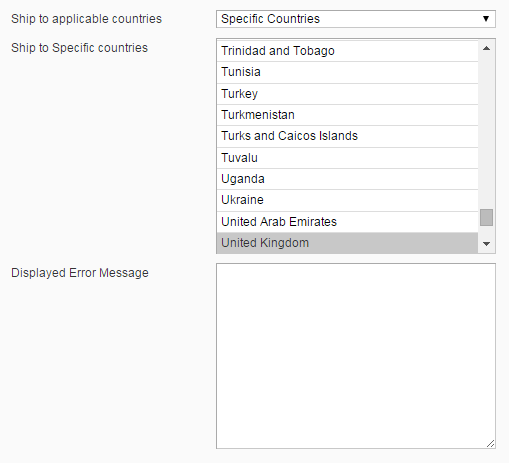Choose Turkey from the countries list
509x463 pixels.
[347, 94]
